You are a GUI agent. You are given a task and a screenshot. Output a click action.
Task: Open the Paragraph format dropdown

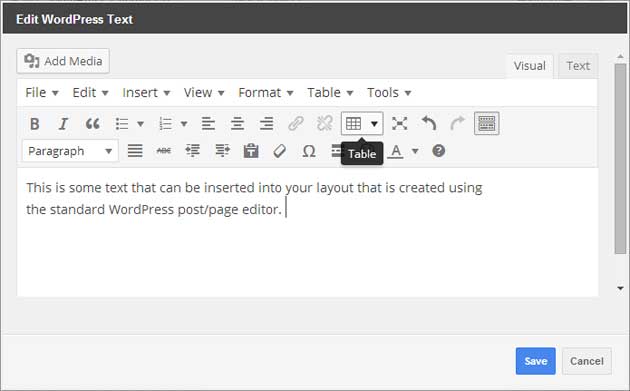pos(70,151)
